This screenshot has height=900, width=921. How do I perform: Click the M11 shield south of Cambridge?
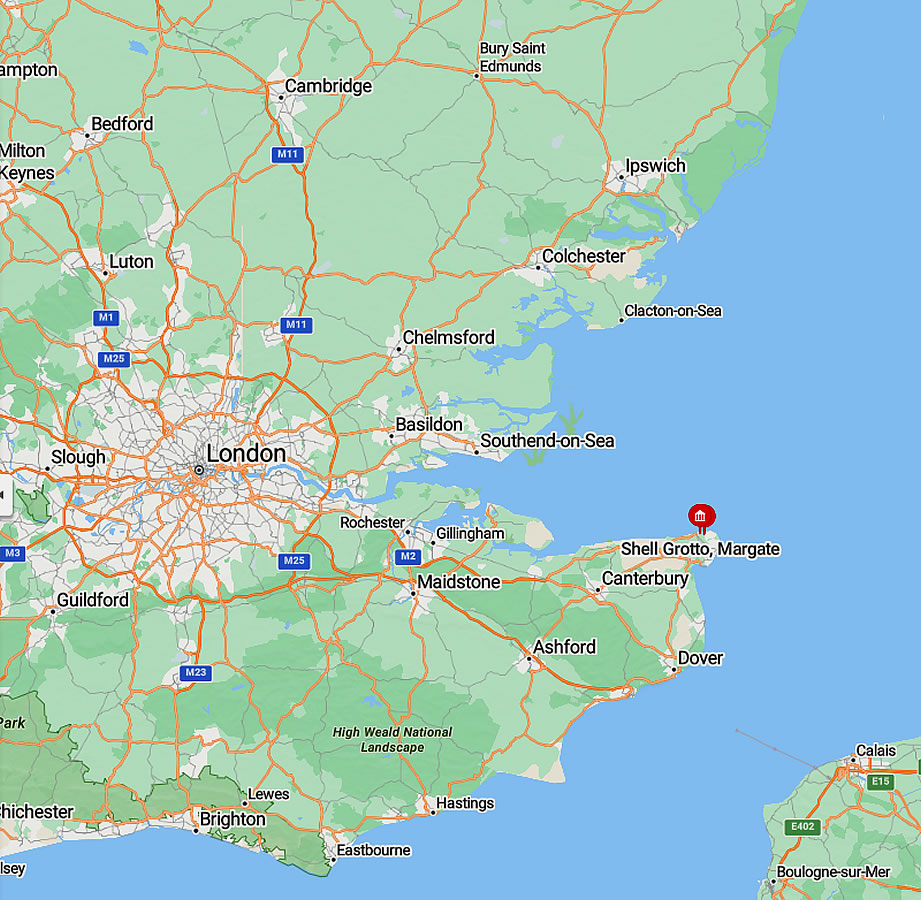pos(287,155)
